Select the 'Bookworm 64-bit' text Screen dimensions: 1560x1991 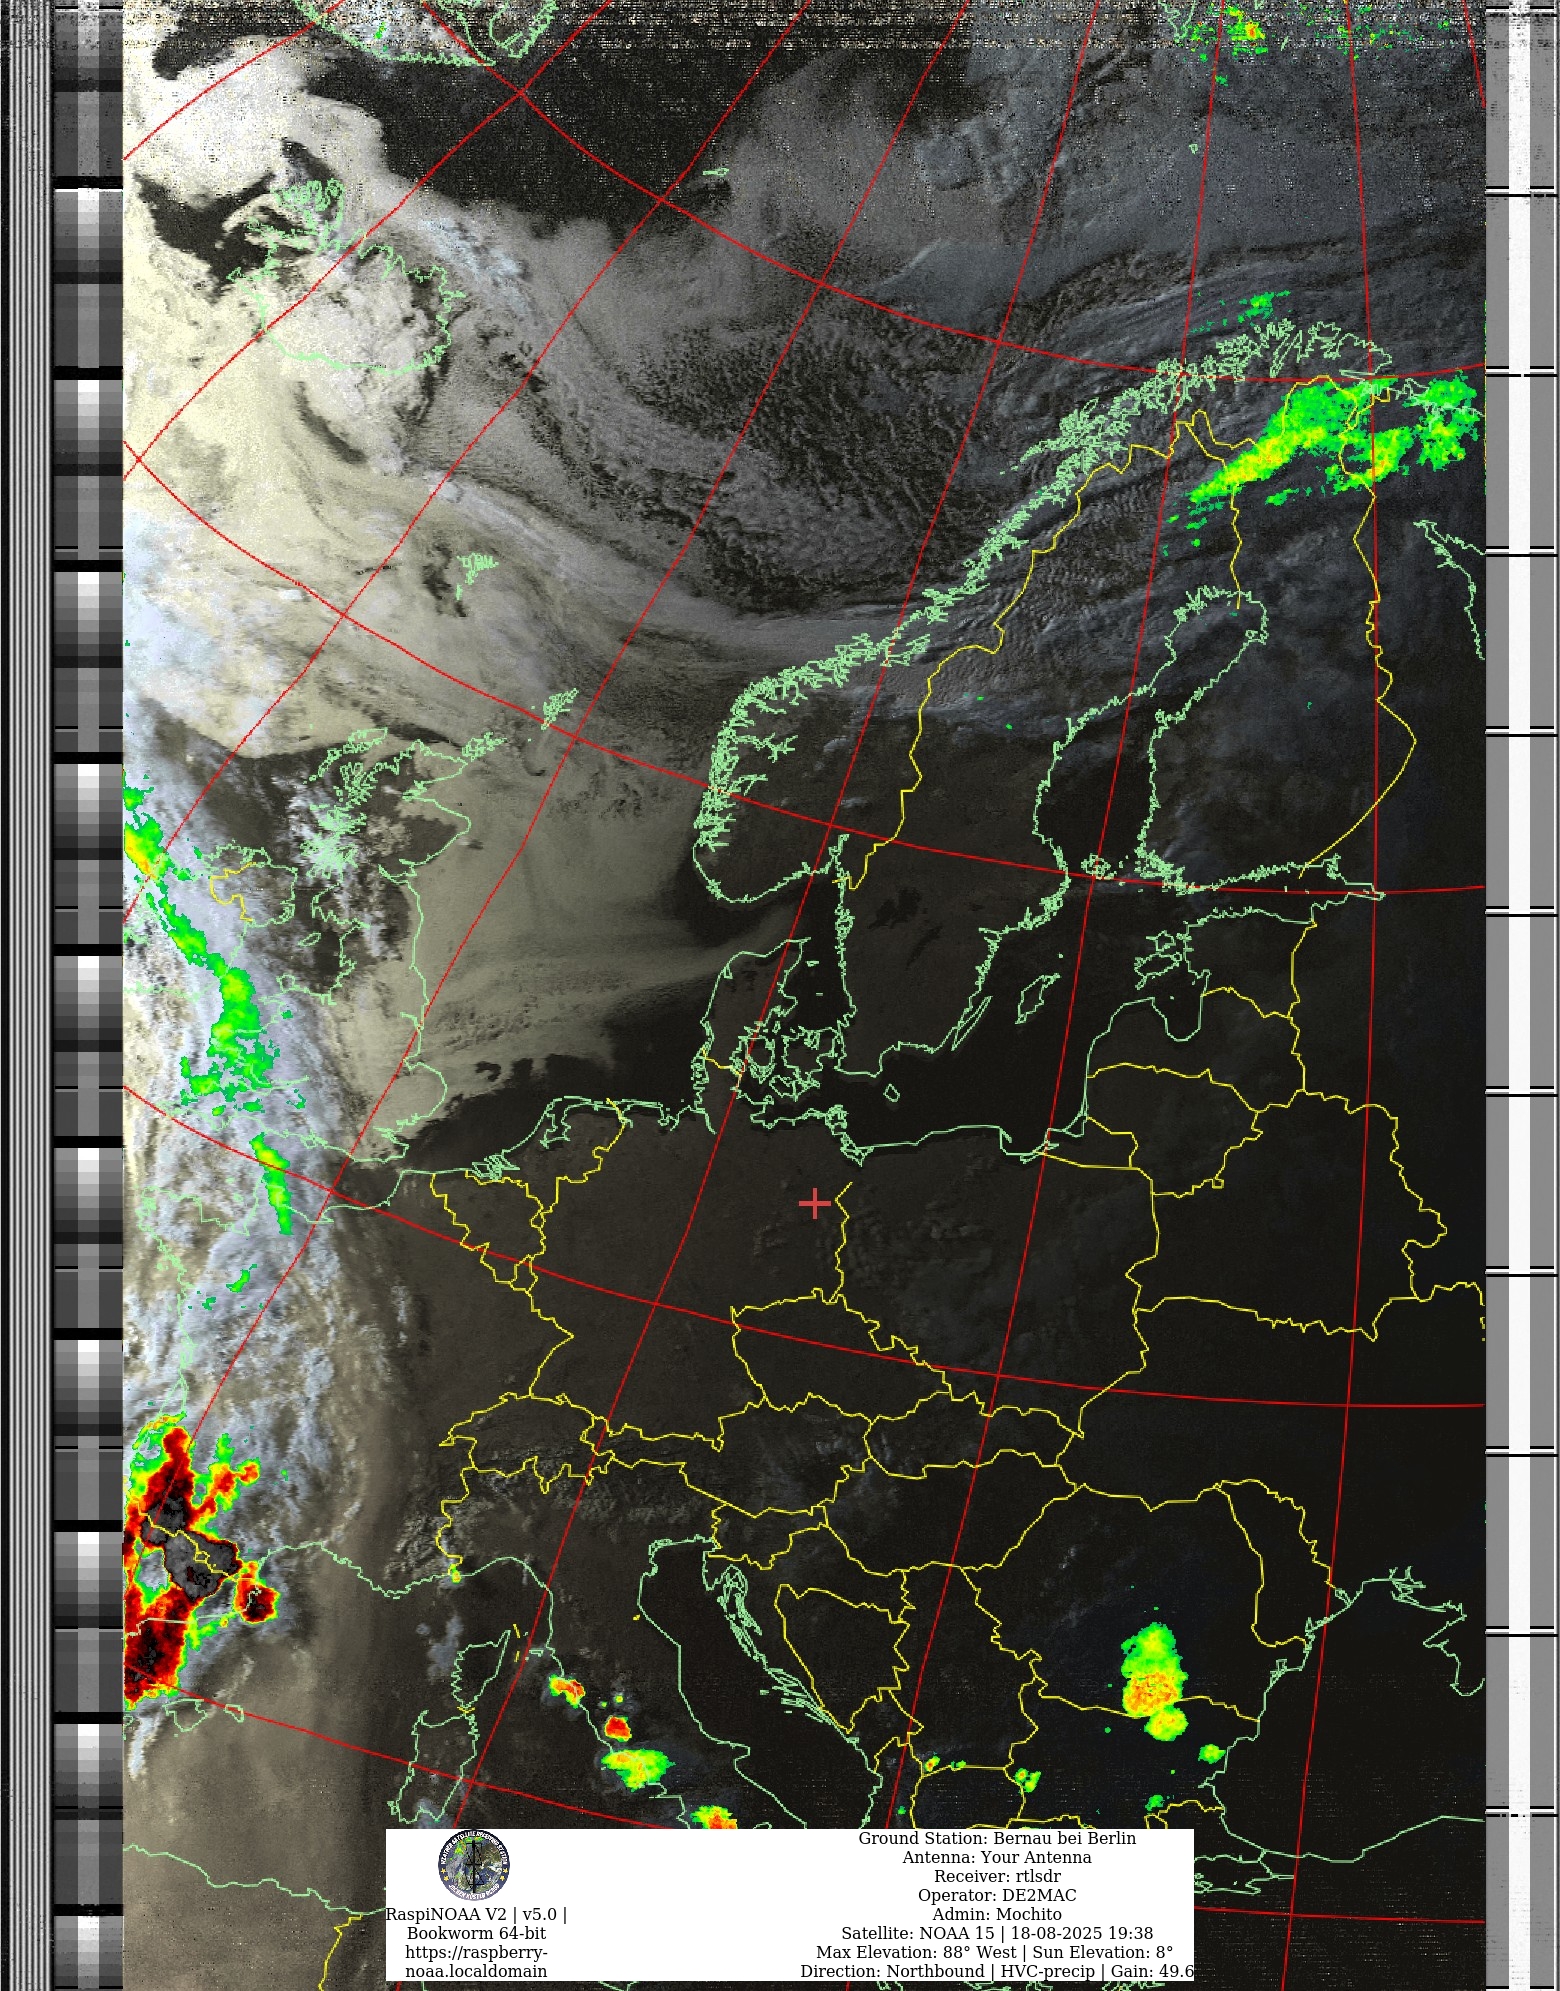tap(476, 1933)
